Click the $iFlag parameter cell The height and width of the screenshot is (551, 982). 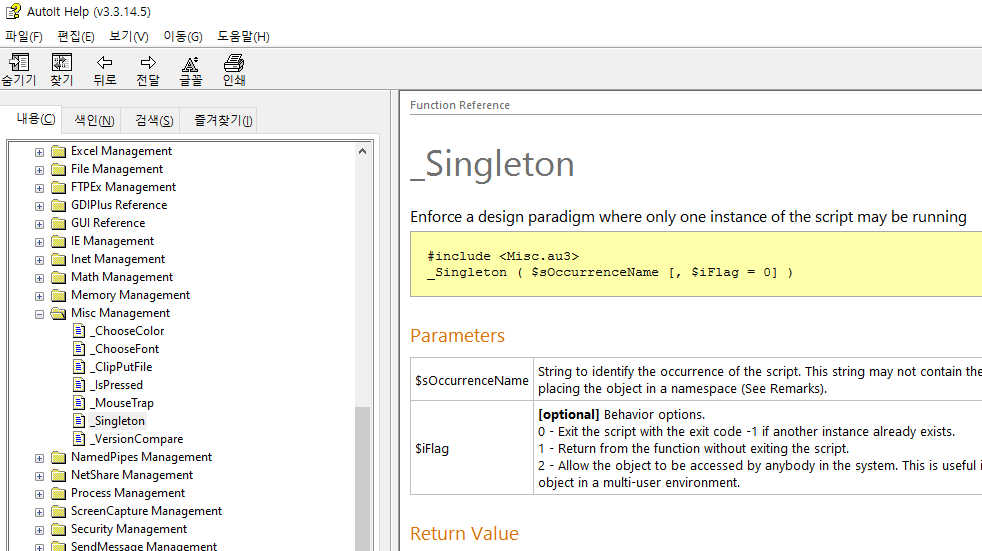(472, 448)
